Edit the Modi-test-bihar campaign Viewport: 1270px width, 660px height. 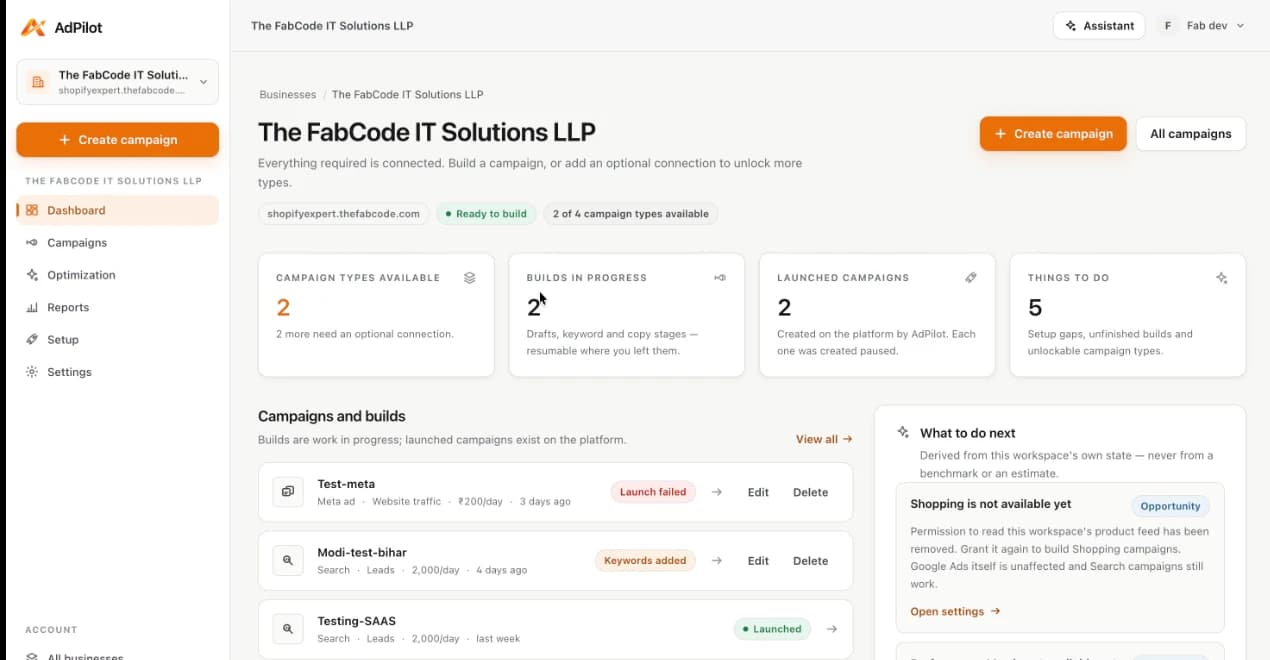(x=758, y=561)
